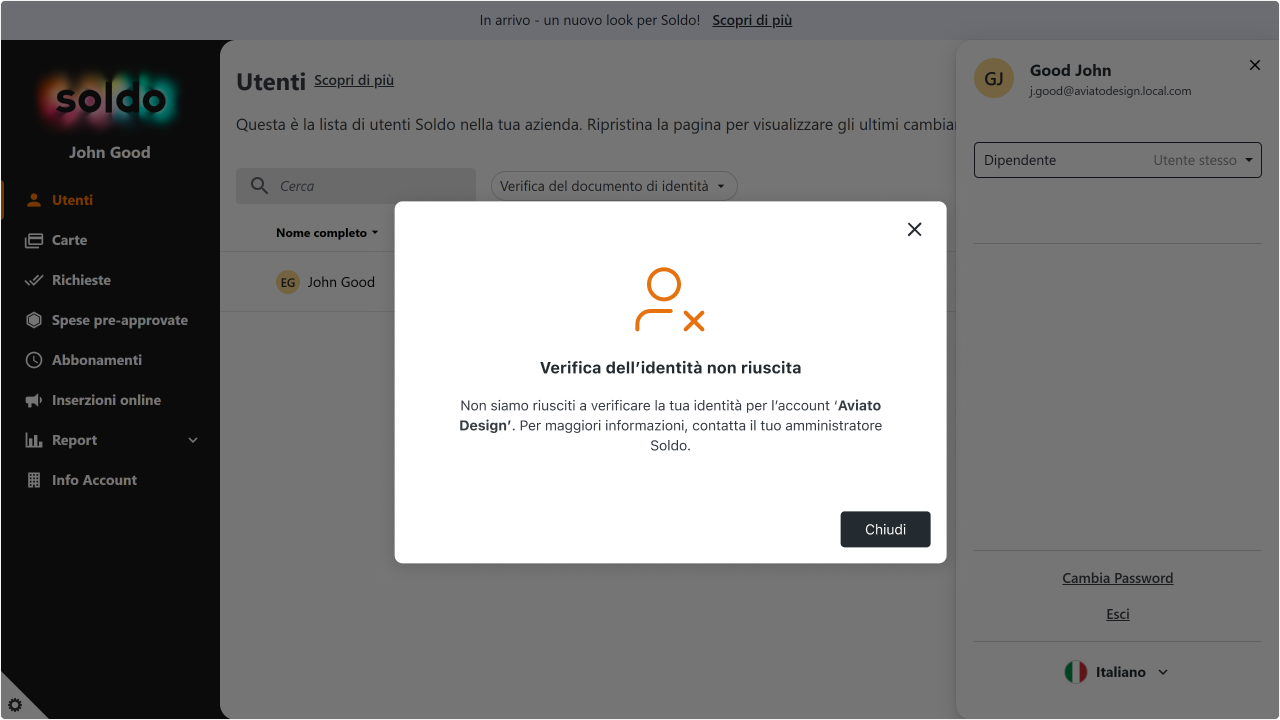
Task: Click the j.good@aviatodesign.local.com email
Action: click(x=1110, y=91)
